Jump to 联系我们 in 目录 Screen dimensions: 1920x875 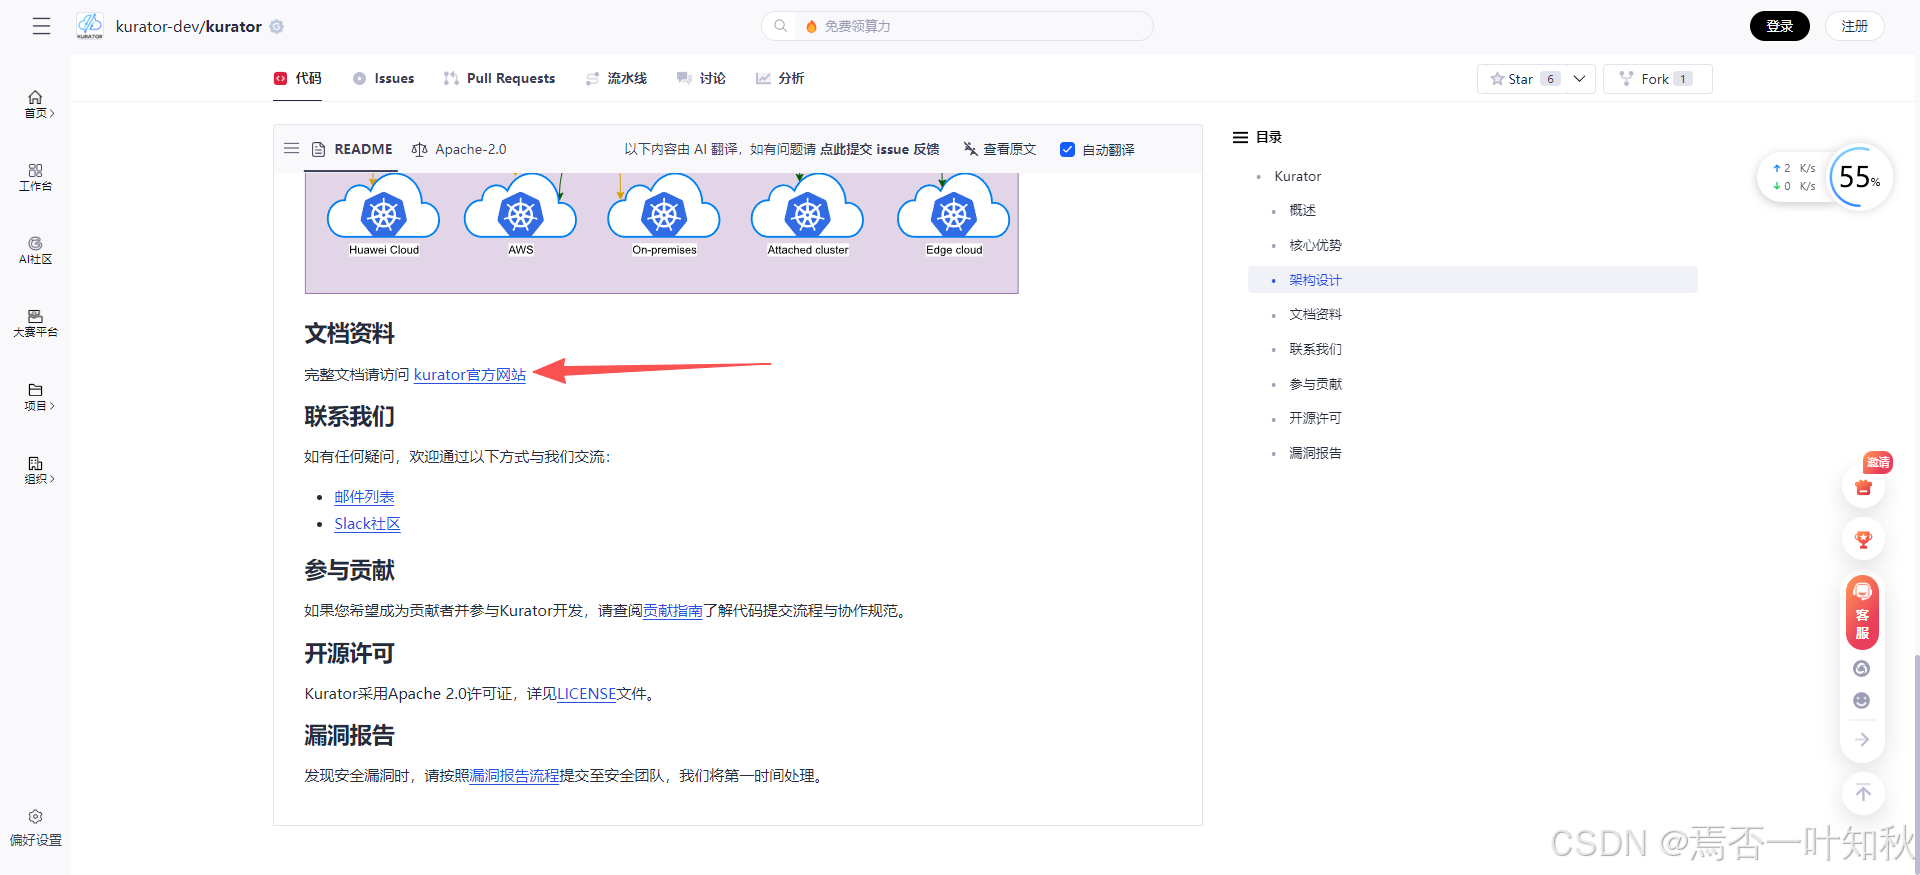coord(1315,349)
